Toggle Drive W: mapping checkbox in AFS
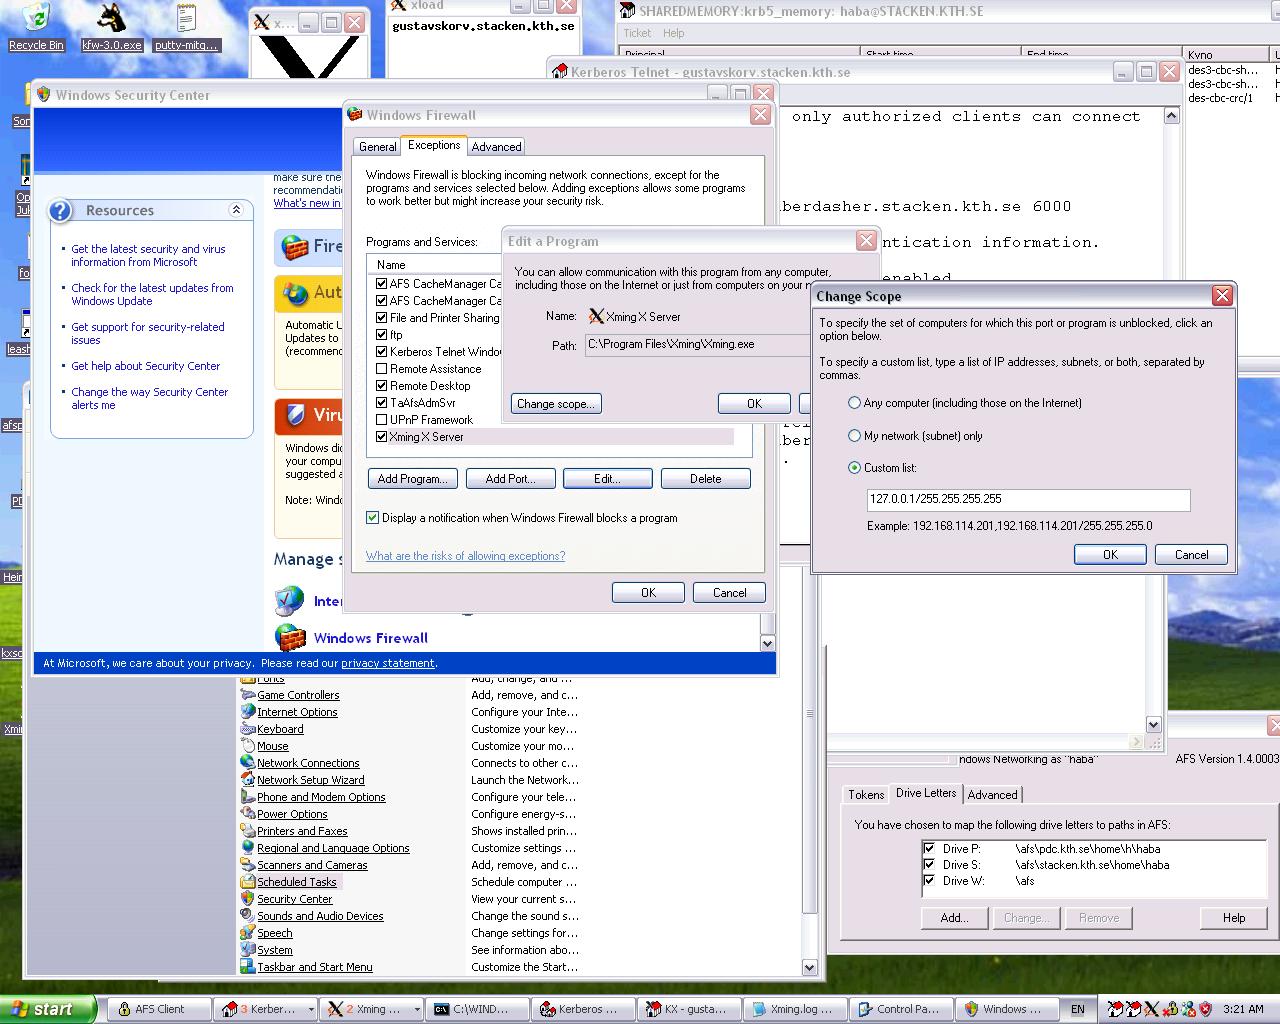The width and height of the screenshot is (1280, 1024). (929, 880)
